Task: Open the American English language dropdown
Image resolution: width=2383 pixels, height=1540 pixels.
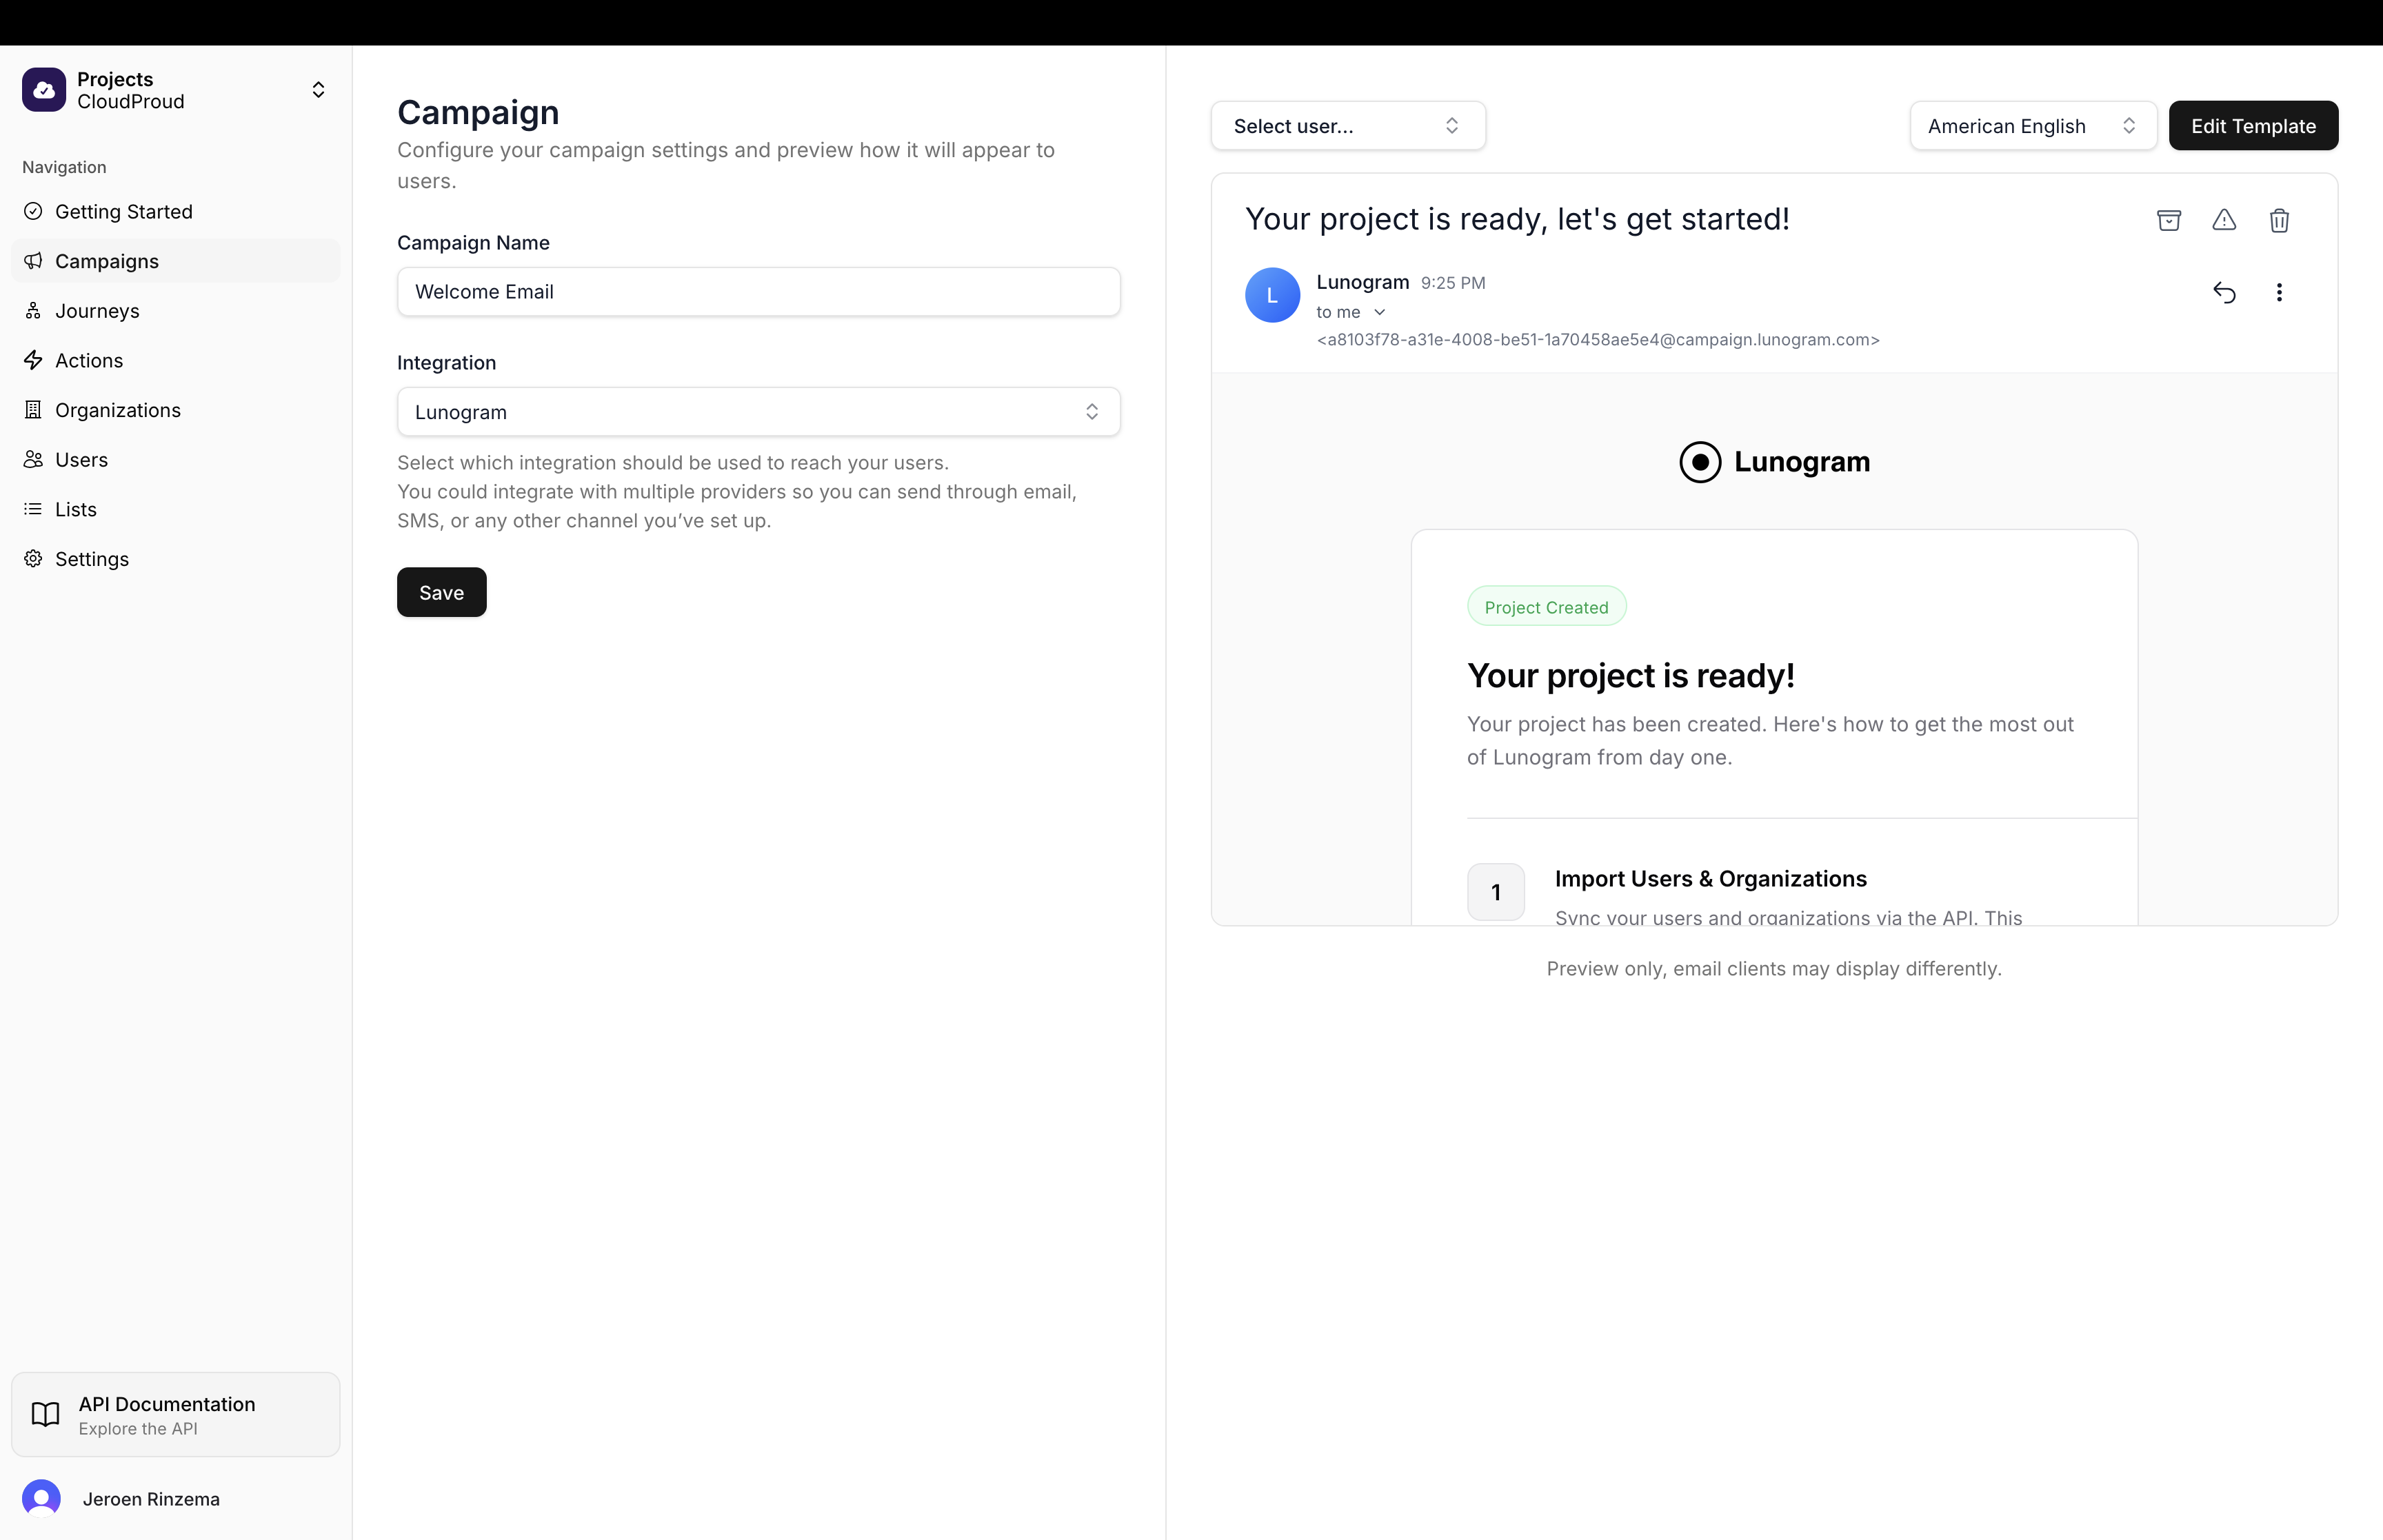Action: (2032, 126)
